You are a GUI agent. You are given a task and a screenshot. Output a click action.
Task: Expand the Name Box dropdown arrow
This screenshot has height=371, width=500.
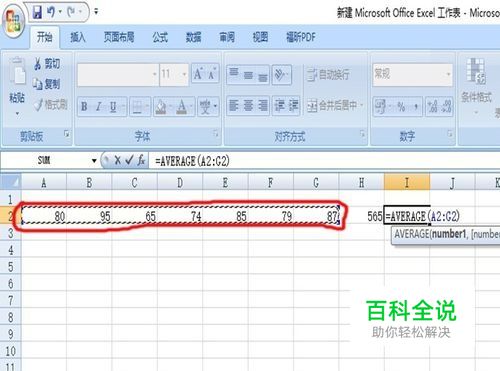(x=94, y=161)
